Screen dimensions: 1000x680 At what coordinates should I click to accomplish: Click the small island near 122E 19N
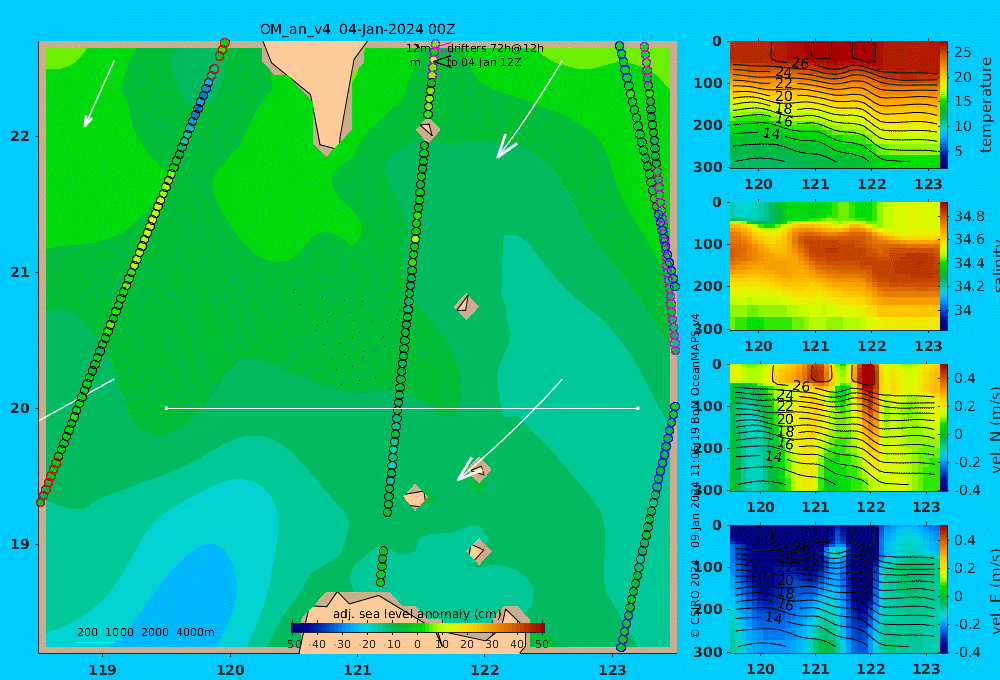(478, 552)
